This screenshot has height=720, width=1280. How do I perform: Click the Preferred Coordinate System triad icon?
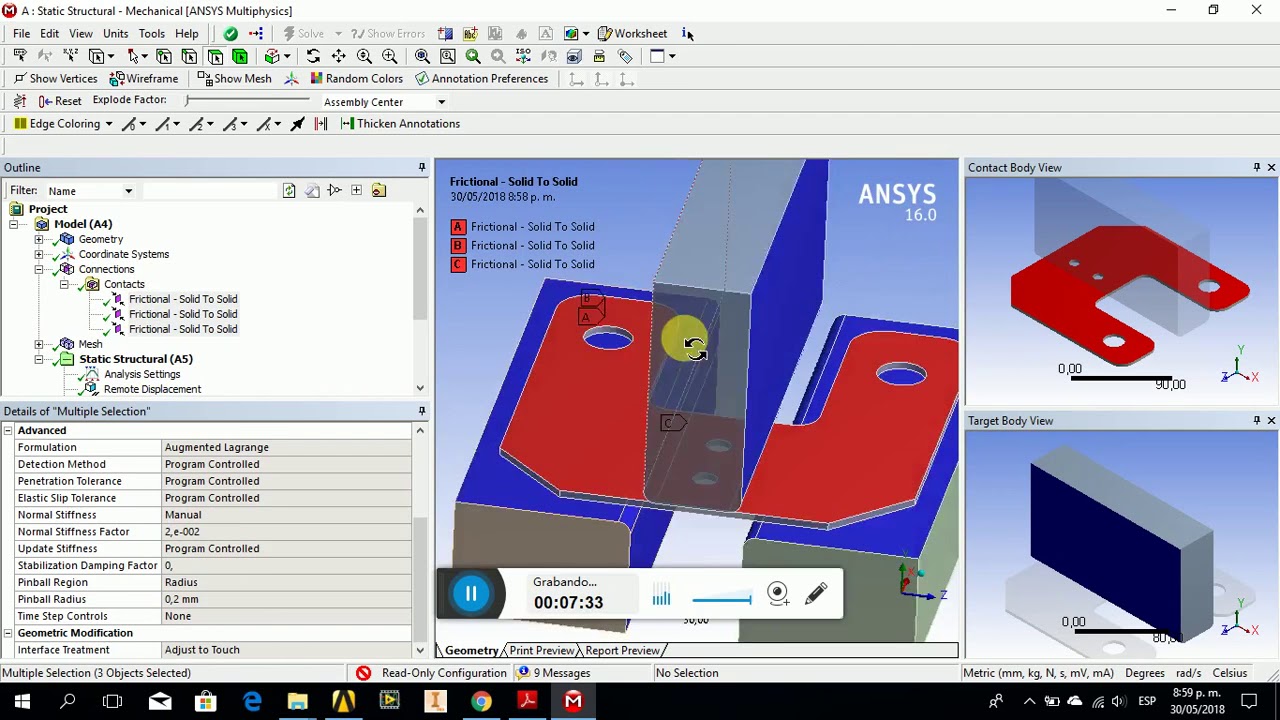coord(291,78)
